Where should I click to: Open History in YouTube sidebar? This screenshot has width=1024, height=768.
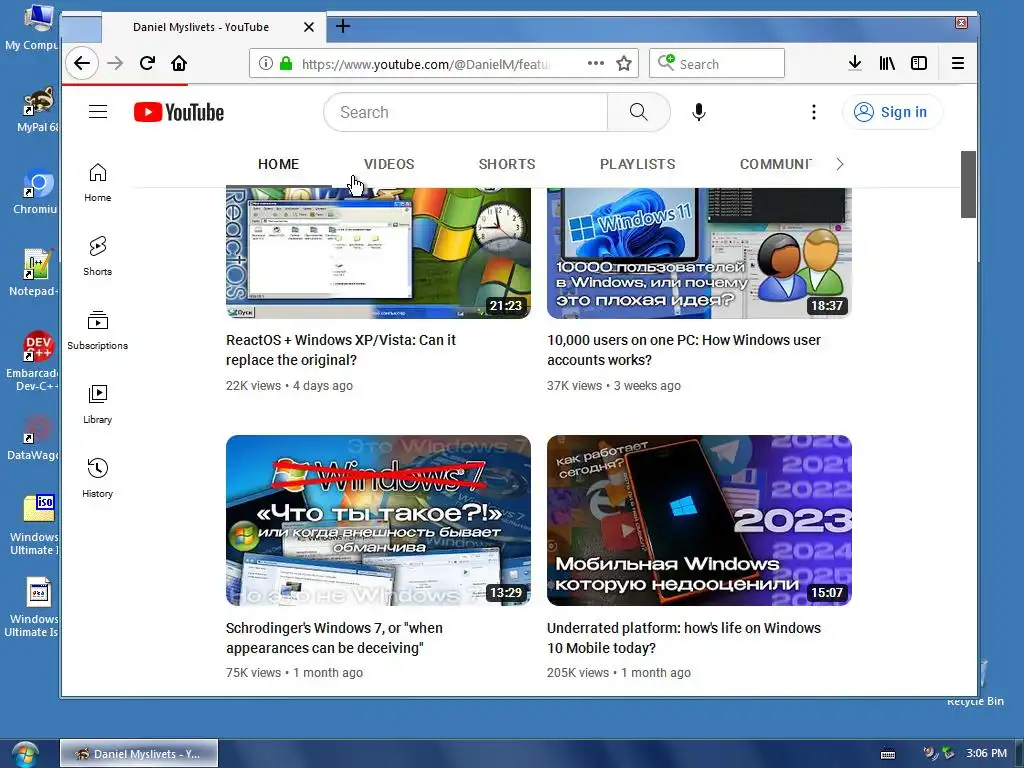tap(97, 479)
